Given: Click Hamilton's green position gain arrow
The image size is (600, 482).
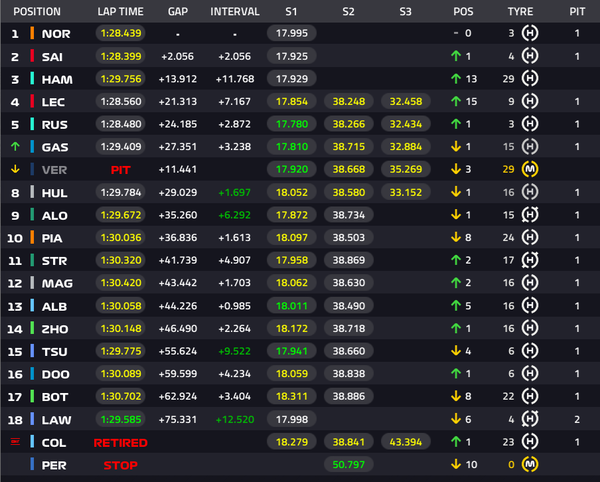Looking at the screenshot, I should pos(456,79).
